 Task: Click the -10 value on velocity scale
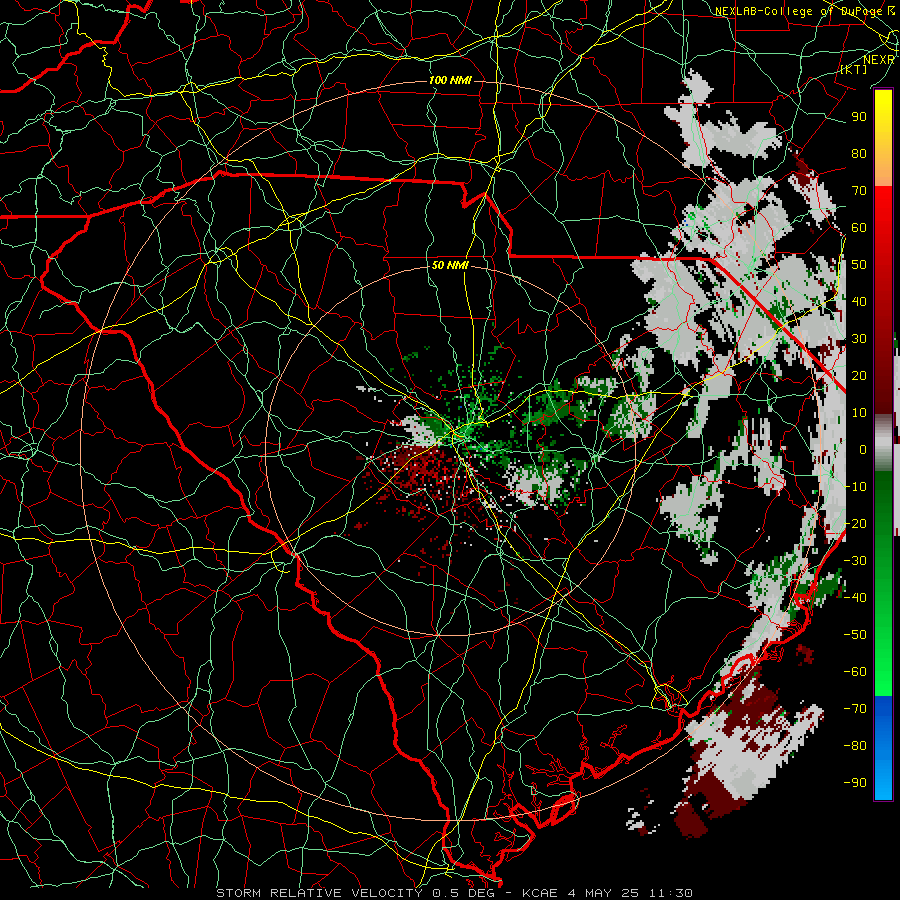pyautogui.click(x=855, y=487)
